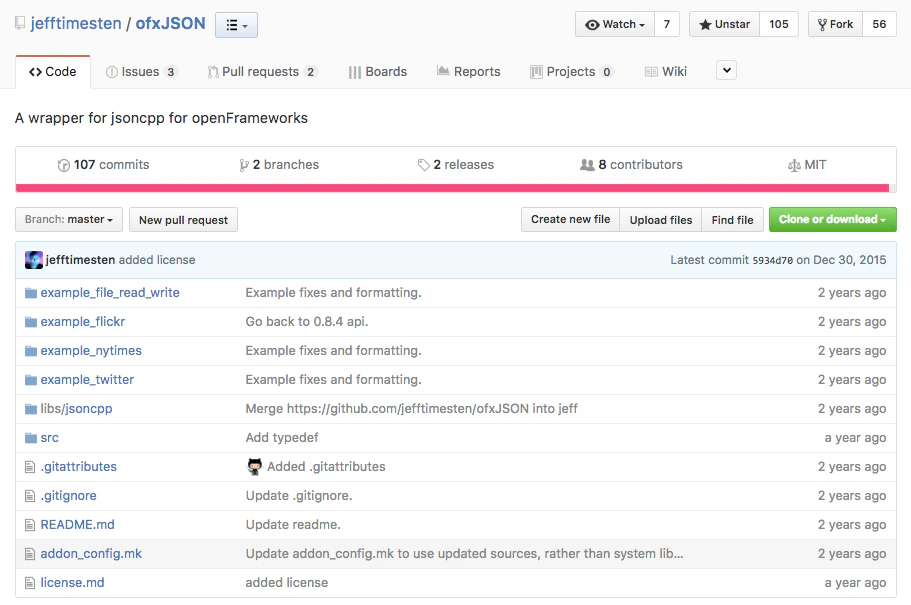The height and width of the screenshot is (605, 911).
Task: Open the list-view dropdown next to ofxJSON
Action: [x=236, y=25]
